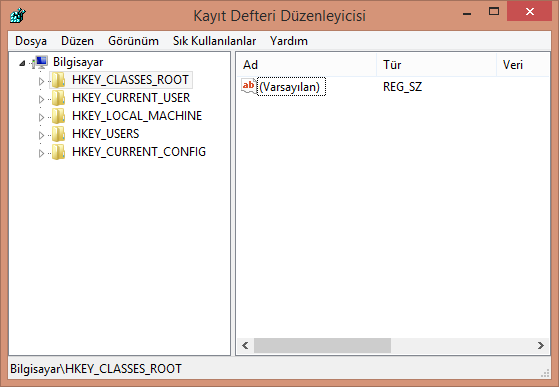The height and width of the screenshot is (387, 559).
Task: Maximize the Kayıt Defteri Düzenleyicisi window
Action: click(494, 12)
